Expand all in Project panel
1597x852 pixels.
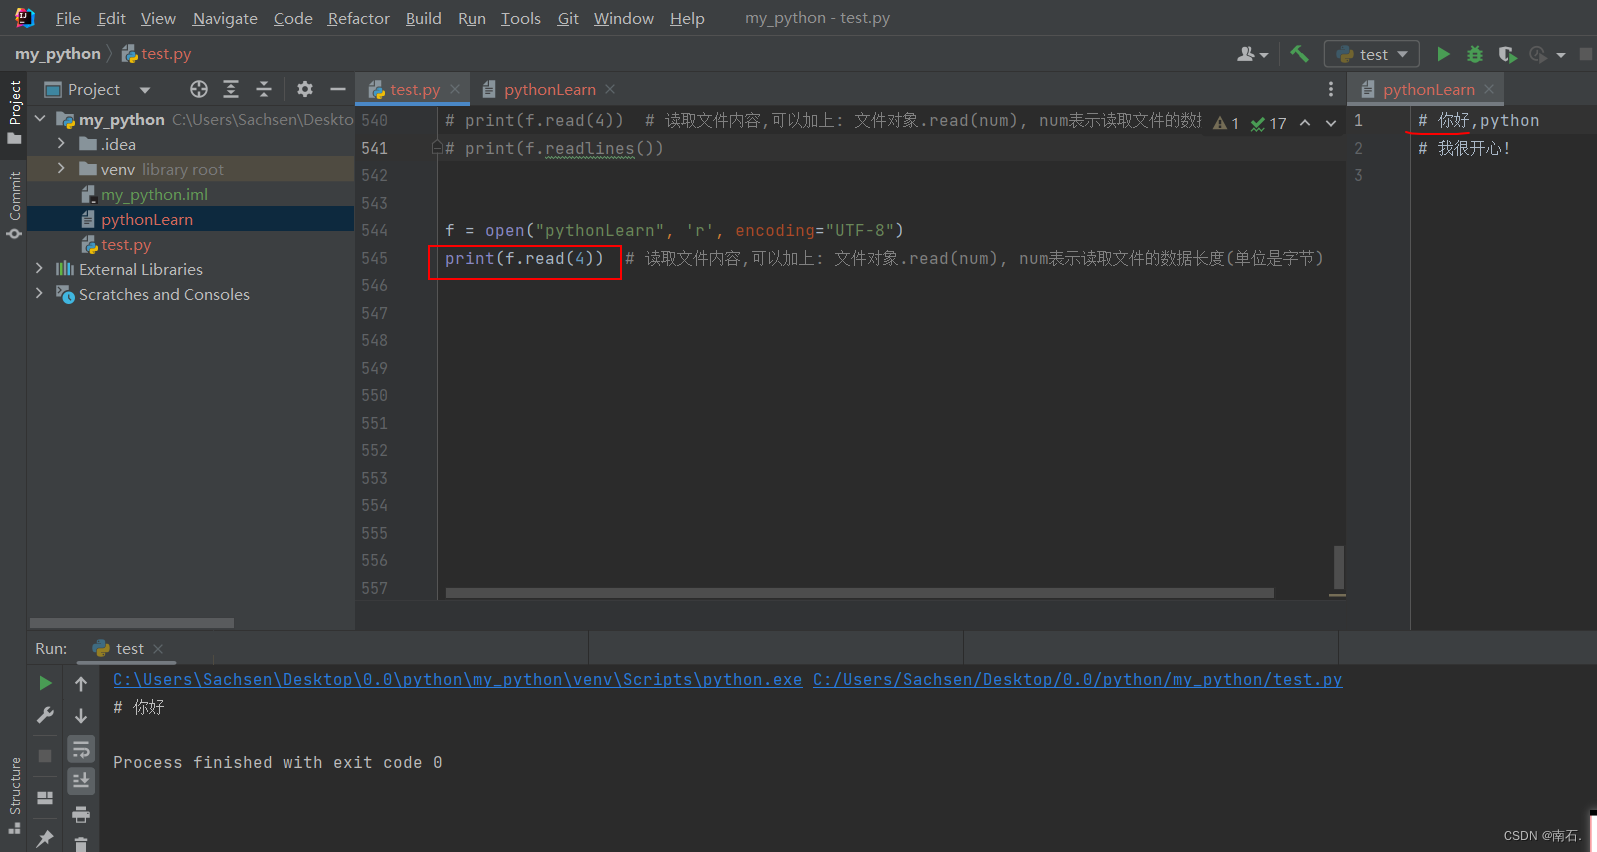tap(231, 89)
